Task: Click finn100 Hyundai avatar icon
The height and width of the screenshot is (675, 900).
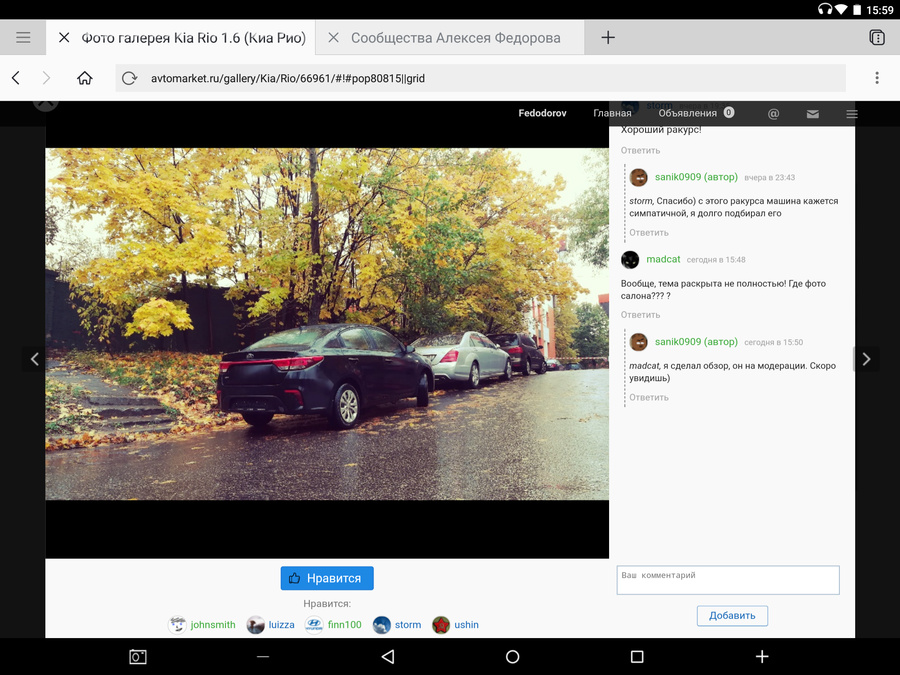Action: [314, 624]
